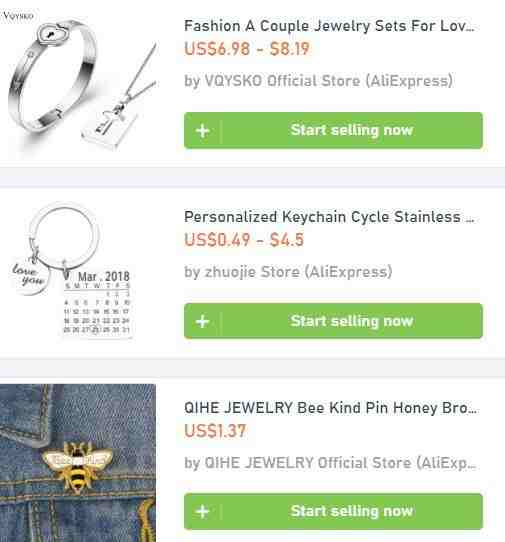The height and width of the screenshot is (542, 505).
Task: Open Personalized Keychain Cycle Stainless title
Action: [329, 217]
